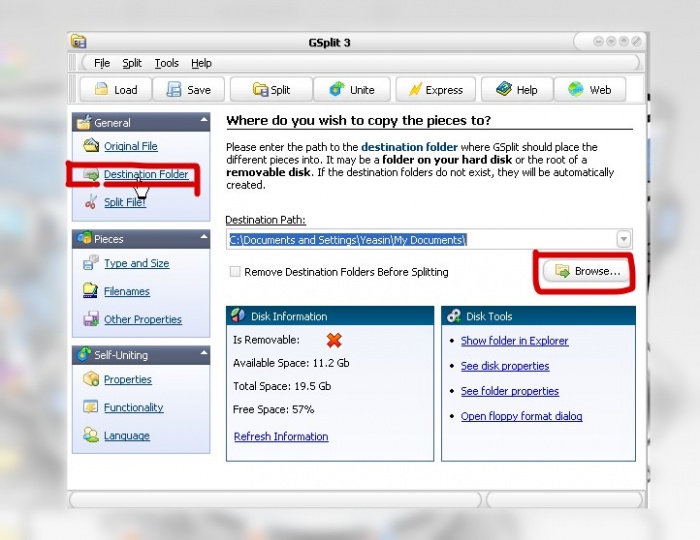This screenshot has height=540, width=700.
Task: Open the Self-Uniting Properties link
Action: pyautogui.click(x=128, y=379)
